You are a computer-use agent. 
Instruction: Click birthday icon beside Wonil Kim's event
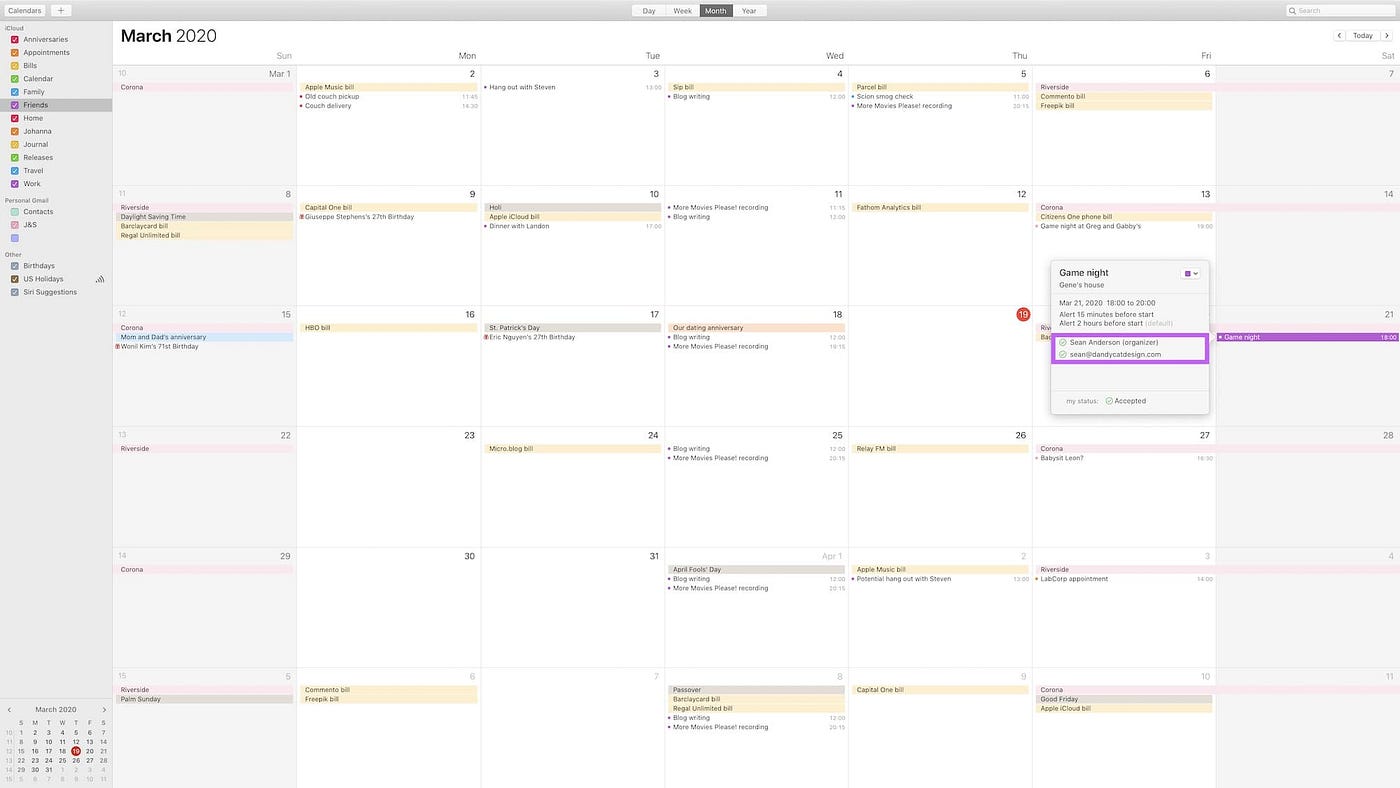pos(117,346)
